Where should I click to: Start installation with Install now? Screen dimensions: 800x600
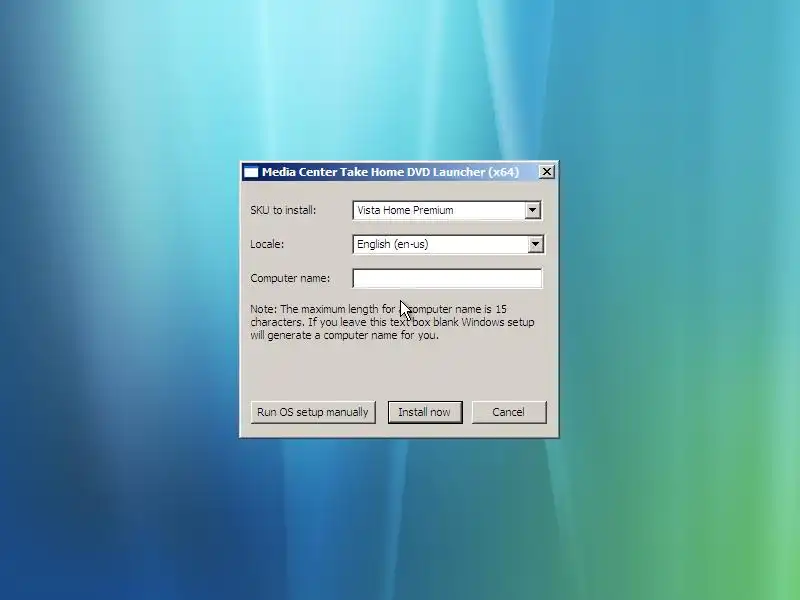(x=425, y=412)
